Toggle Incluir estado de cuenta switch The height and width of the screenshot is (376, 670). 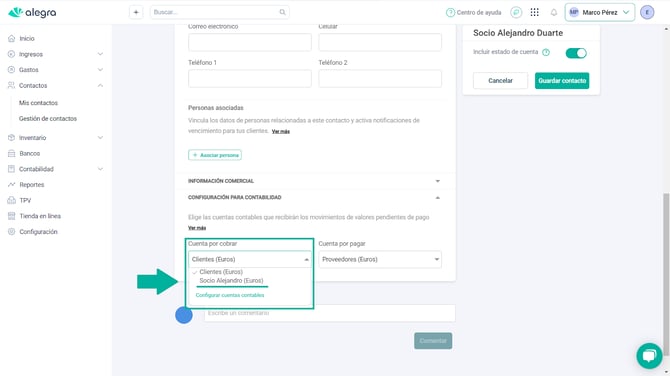(x=576, y=53)
